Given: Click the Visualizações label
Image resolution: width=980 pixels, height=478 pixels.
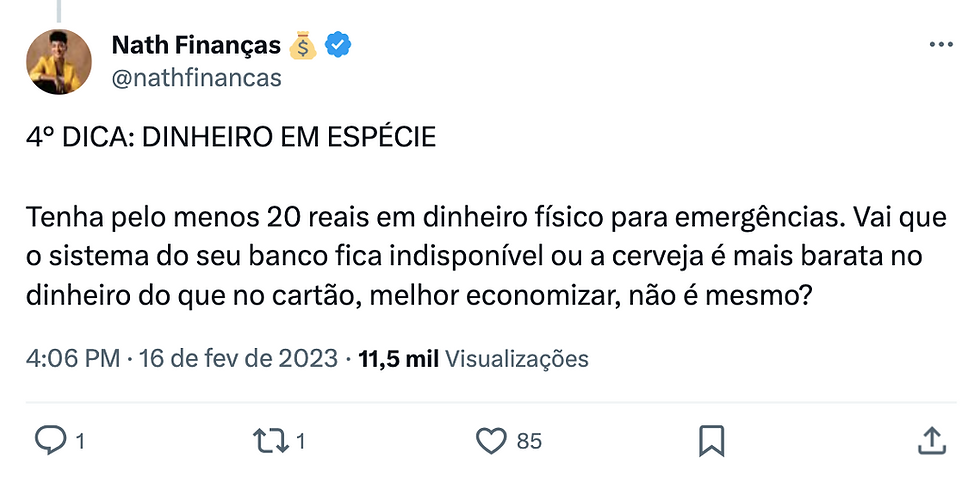Looking at the screenshot, I should (516, 358).
